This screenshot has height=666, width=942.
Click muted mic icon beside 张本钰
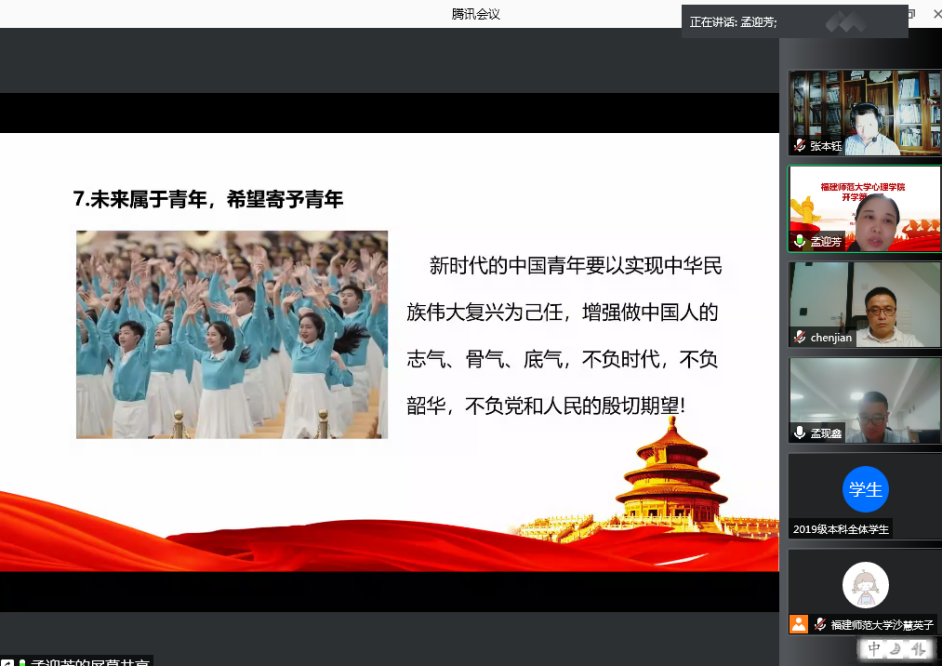pos(799,145)
